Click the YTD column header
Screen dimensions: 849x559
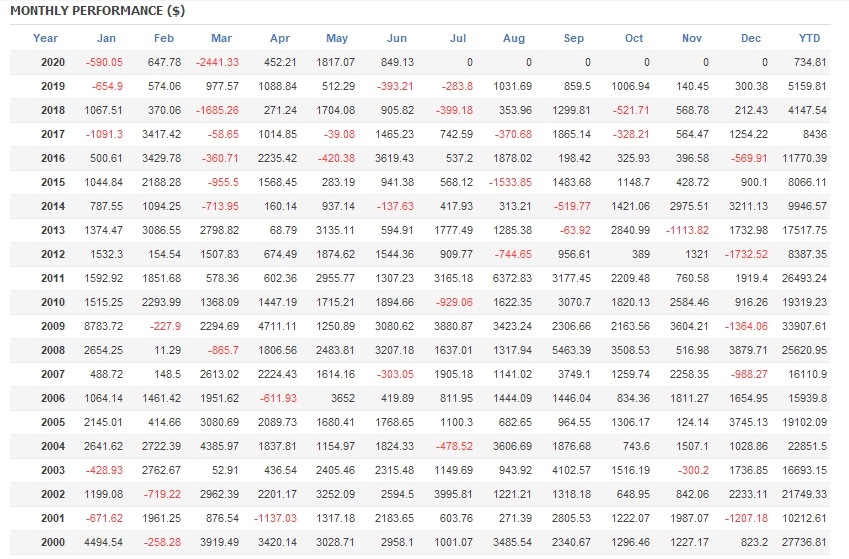809,38
